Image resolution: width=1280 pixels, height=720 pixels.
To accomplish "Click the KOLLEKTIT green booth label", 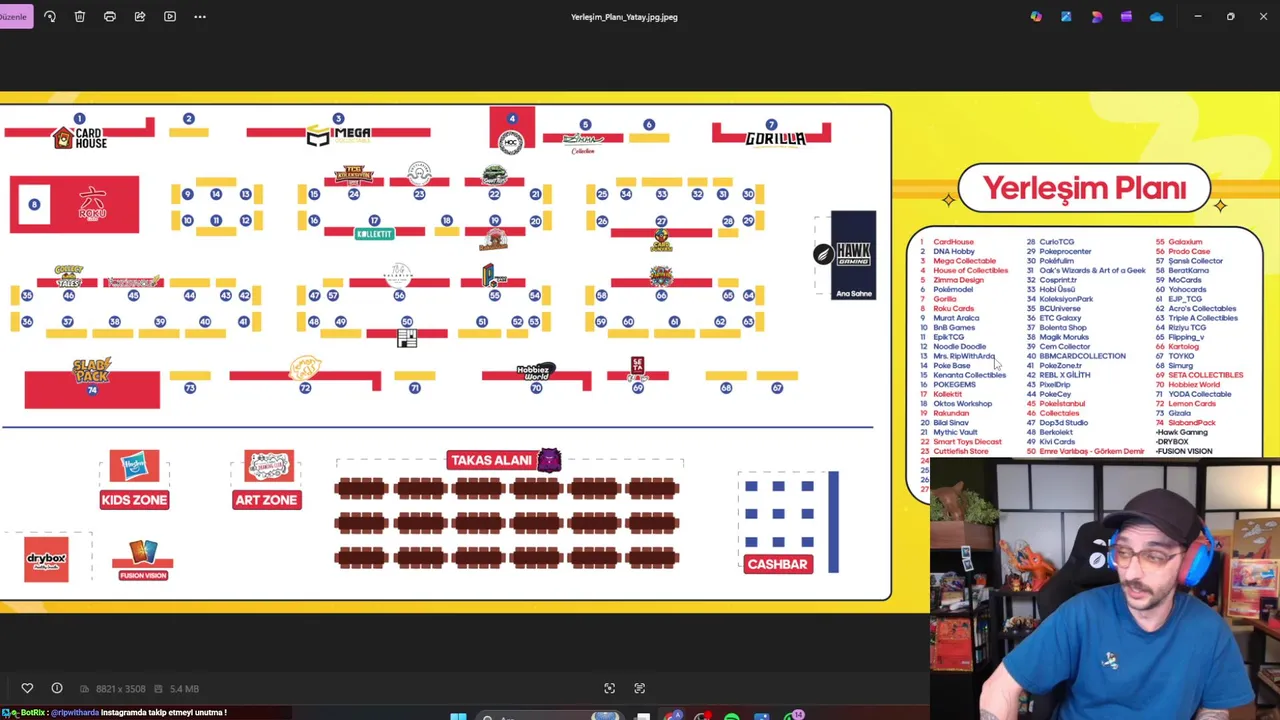I will (374, 234).
